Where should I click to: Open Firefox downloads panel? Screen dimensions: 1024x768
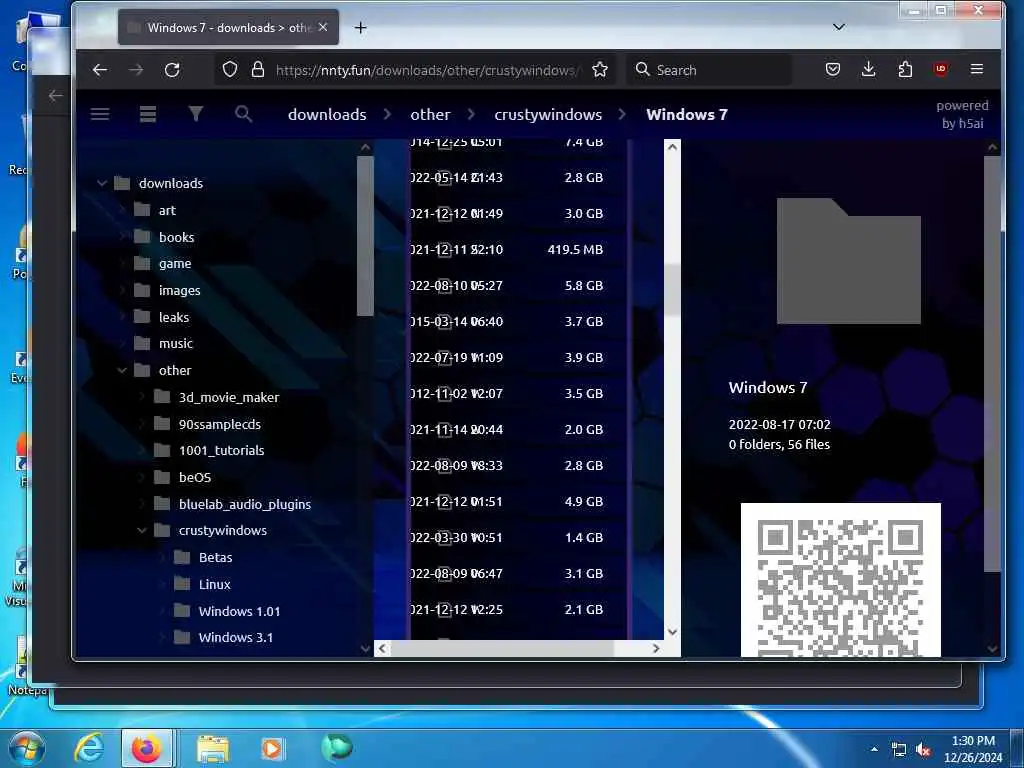(869, 69)
